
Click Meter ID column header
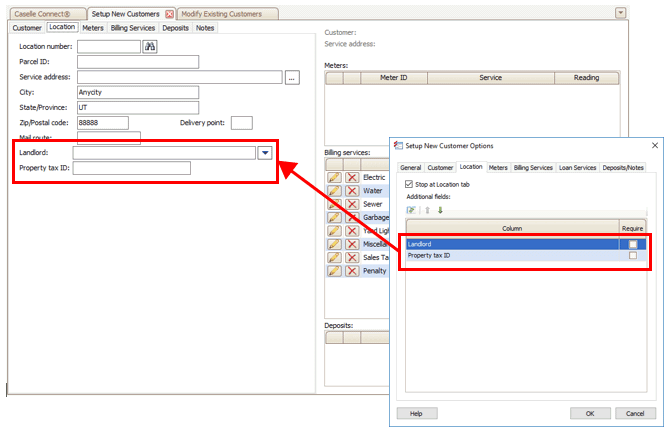coord(394,78)
